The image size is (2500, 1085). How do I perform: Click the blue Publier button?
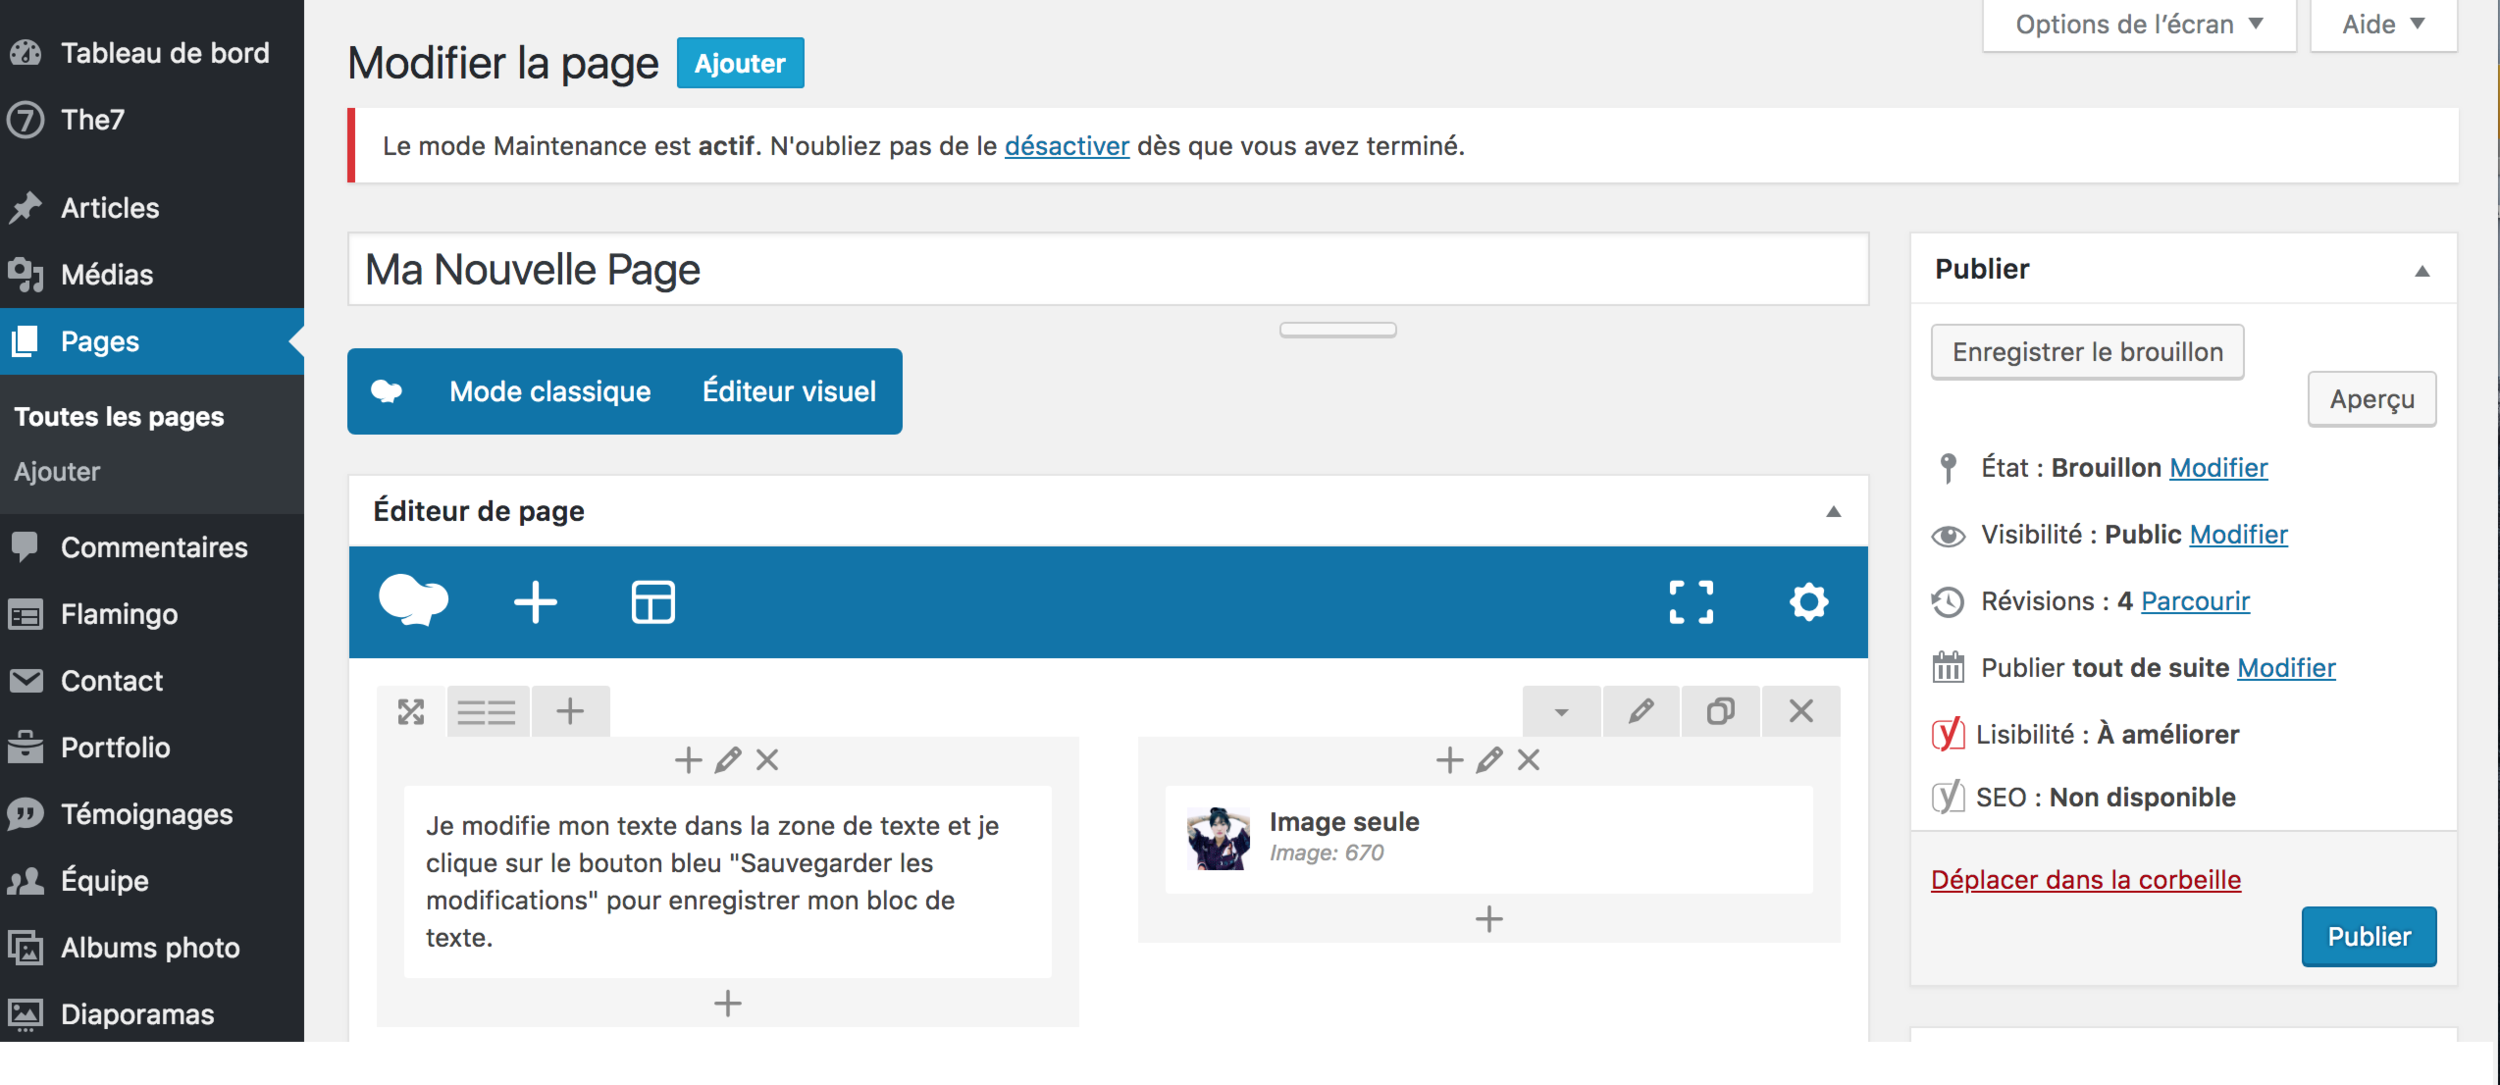click(x=2368, y=936)
